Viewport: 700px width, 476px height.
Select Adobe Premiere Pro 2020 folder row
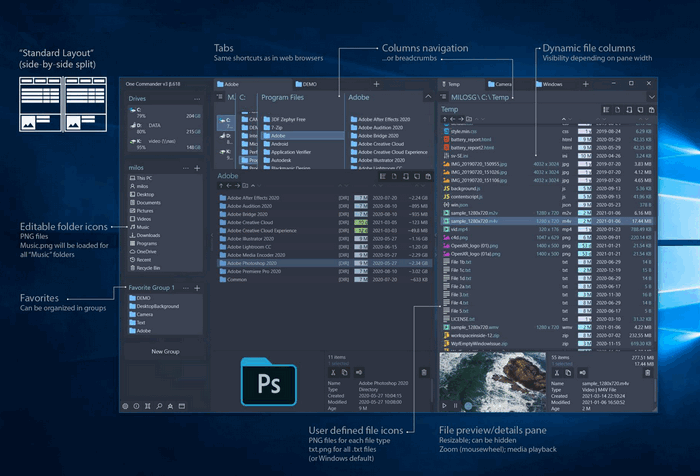tap(324, 271)
